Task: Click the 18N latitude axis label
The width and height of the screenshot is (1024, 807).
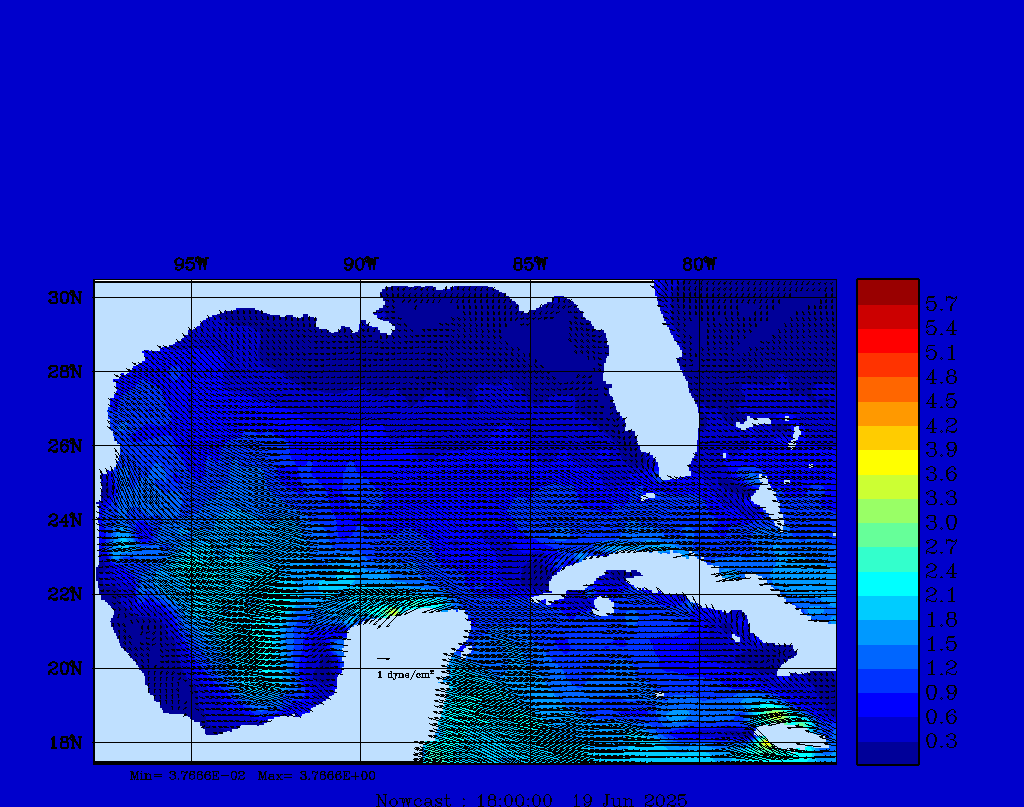Action: (63, 742)
